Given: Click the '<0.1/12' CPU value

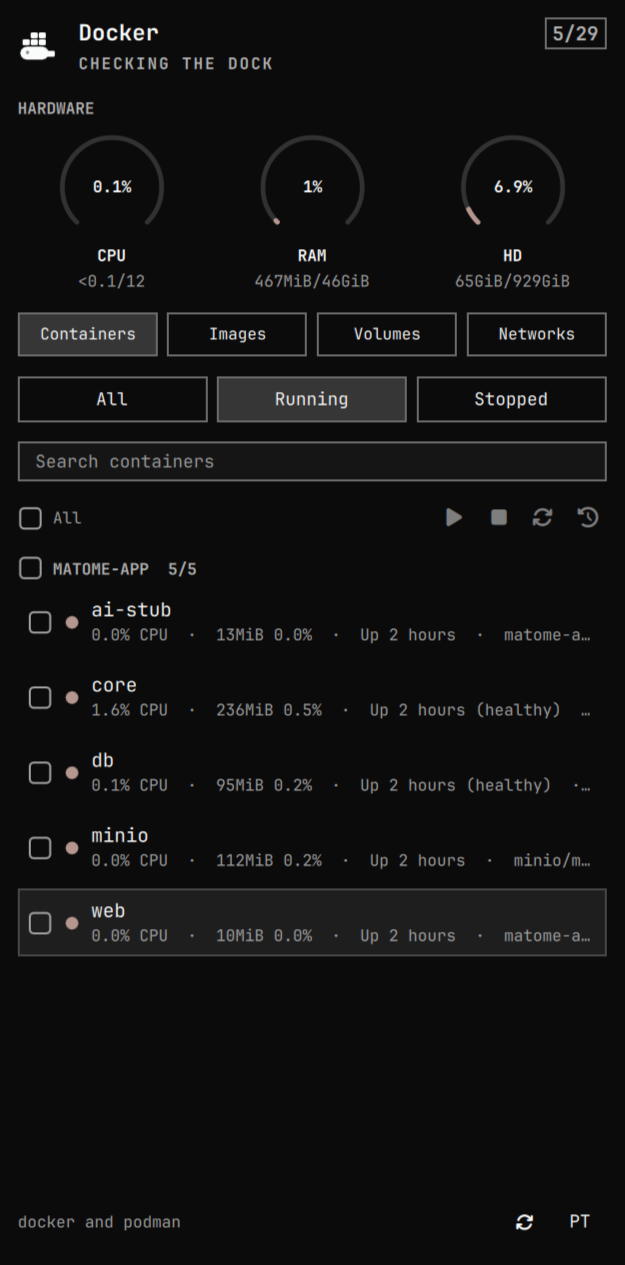Looking at the screenshot, I should pyautogui.click(x=112, y=282).
